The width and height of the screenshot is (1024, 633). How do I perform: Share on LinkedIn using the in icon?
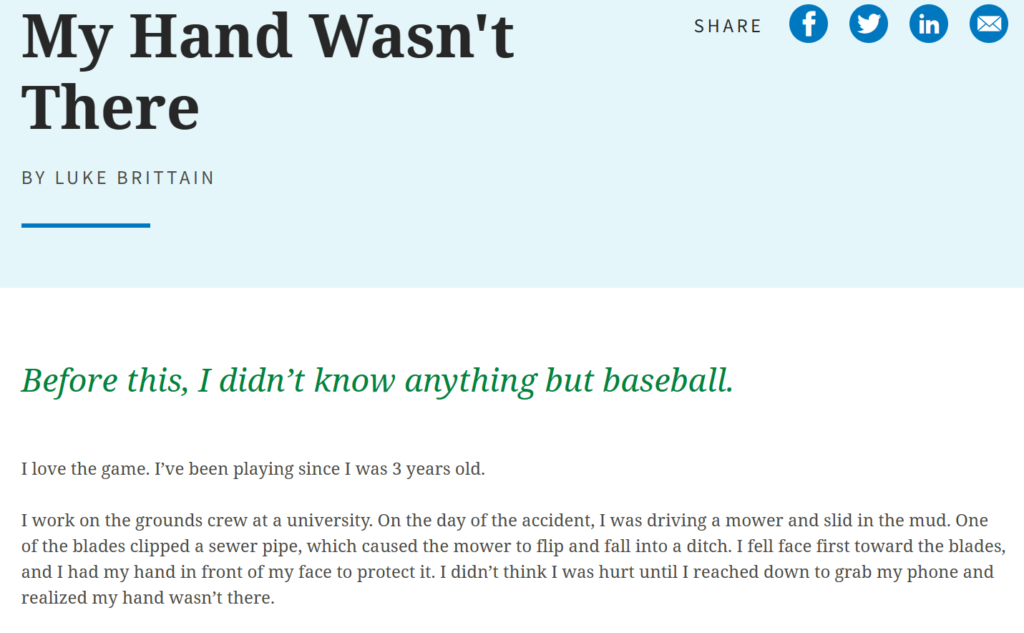pos(928,24)
